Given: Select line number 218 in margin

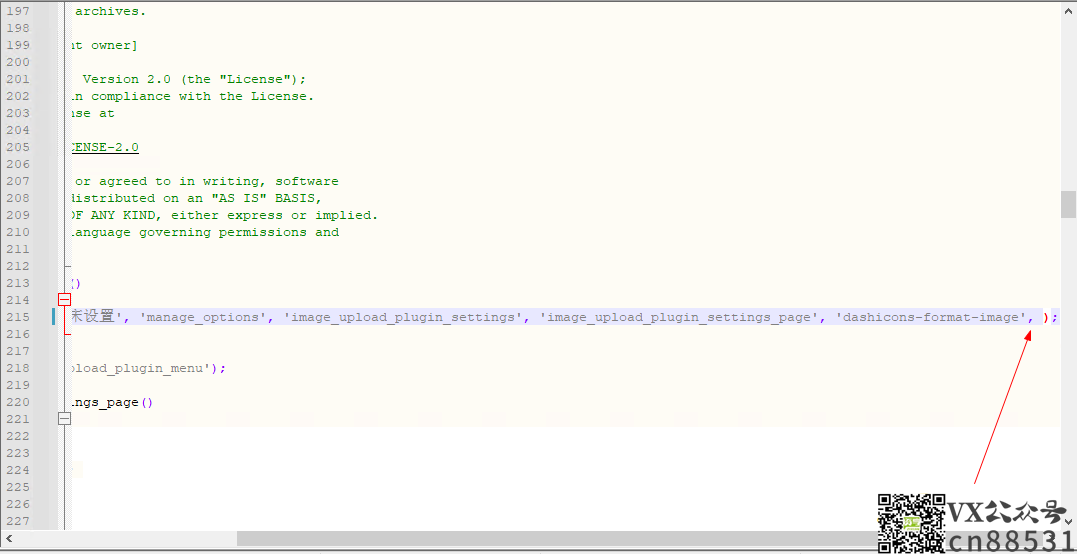Looking at the screenshot, I should coord(18,368).
